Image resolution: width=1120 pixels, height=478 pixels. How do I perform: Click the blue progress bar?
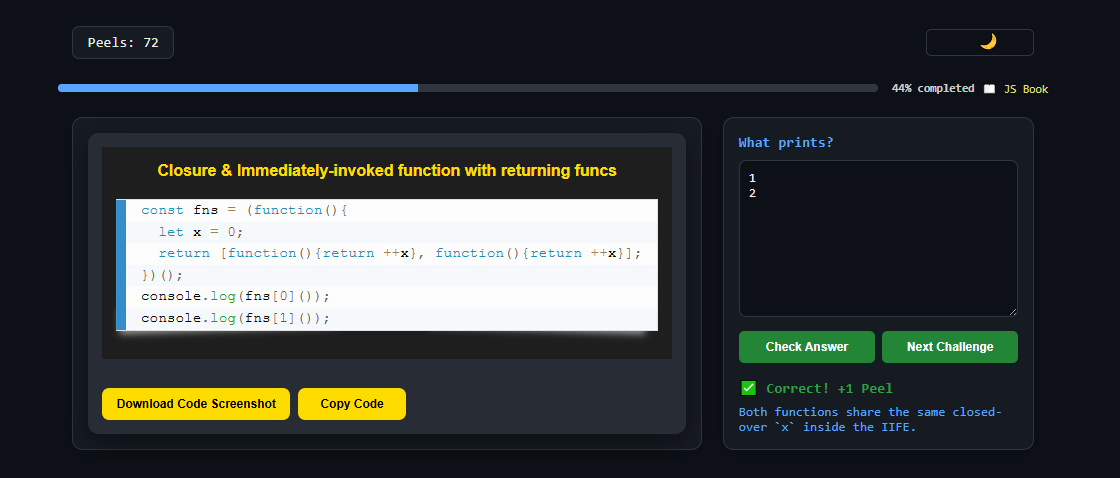tap(468, 88)
